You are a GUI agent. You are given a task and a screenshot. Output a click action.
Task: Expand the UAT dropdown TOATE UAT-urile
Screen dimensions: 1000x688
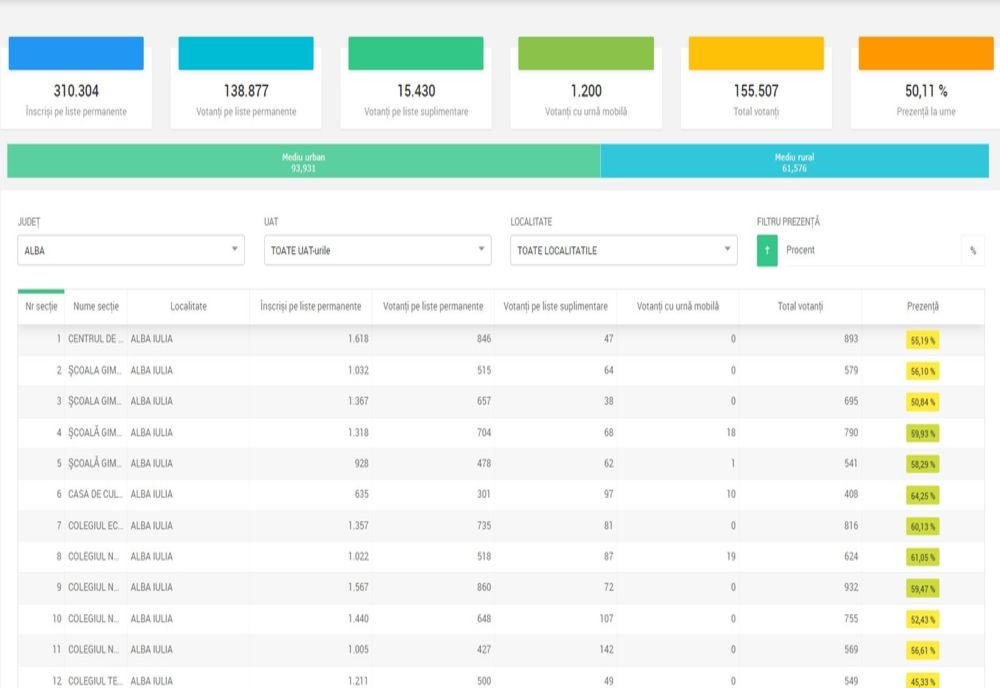(378, 250)
